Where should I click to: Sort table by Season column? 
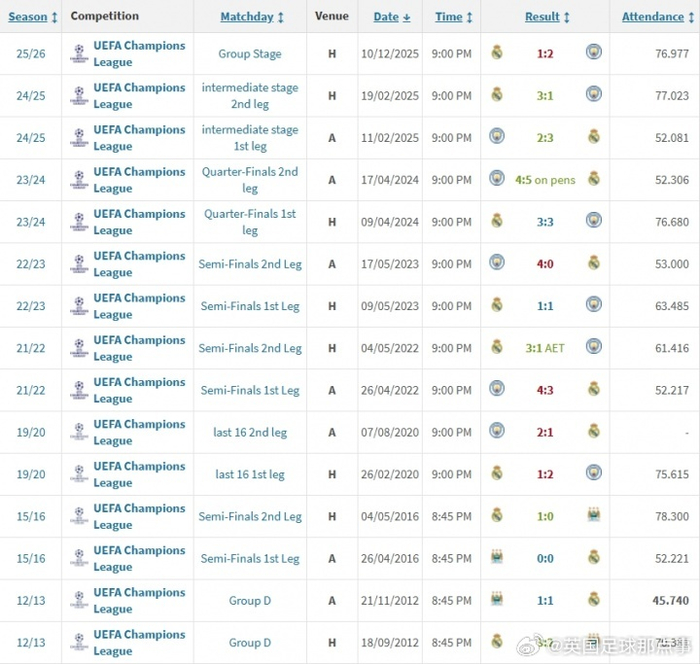click(x=33, y=17)
